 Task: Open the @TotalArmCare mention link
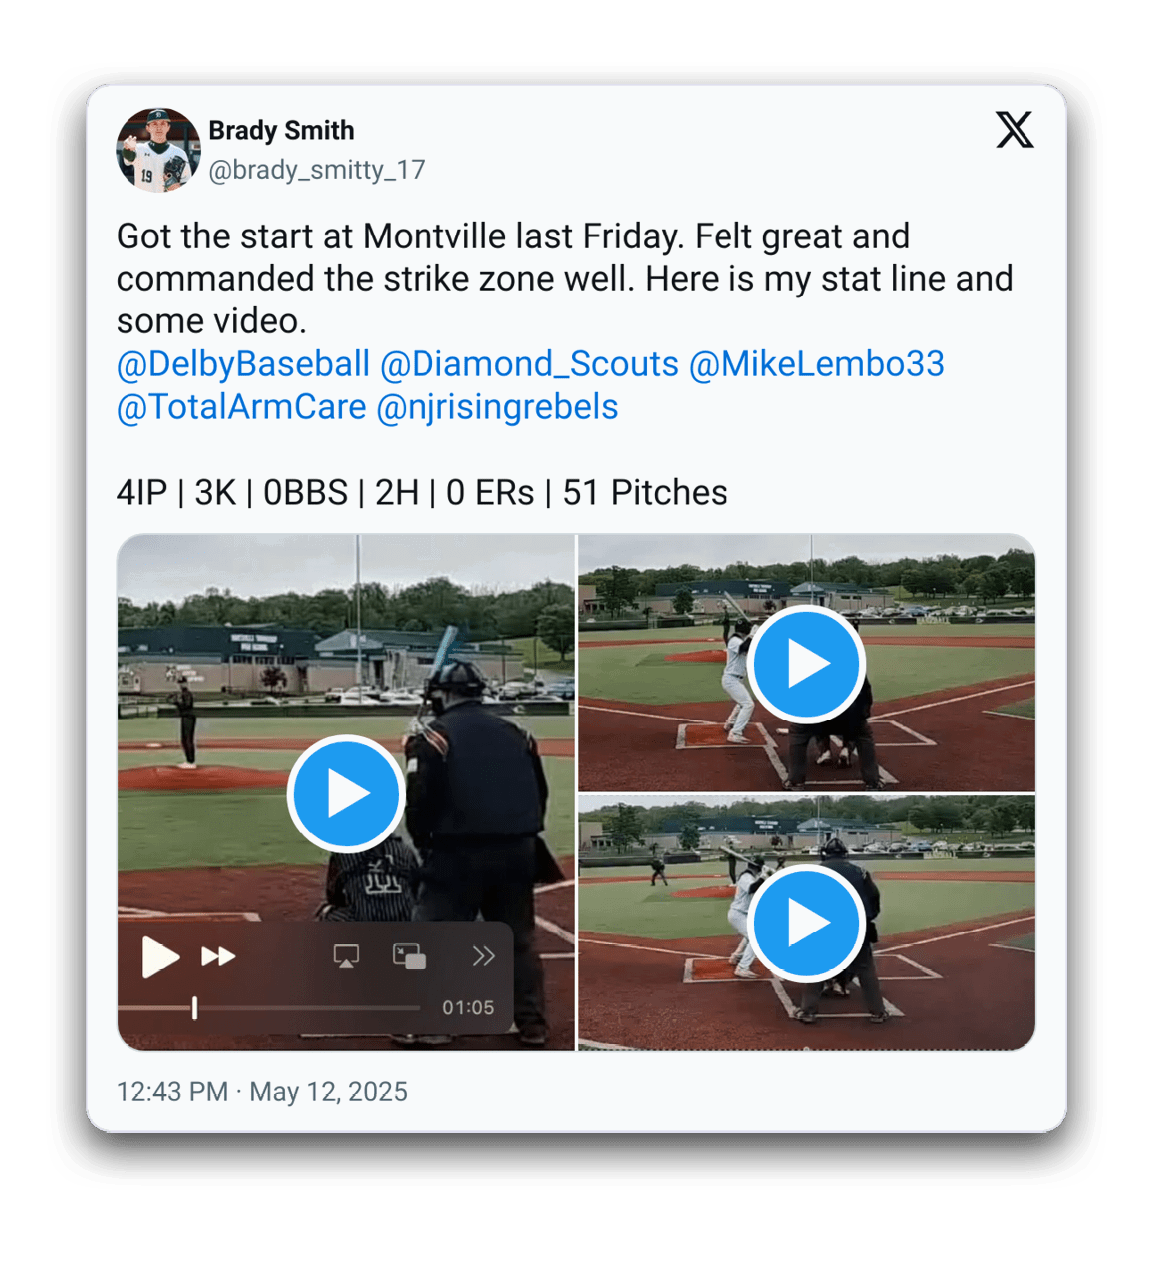coord(242,407)
